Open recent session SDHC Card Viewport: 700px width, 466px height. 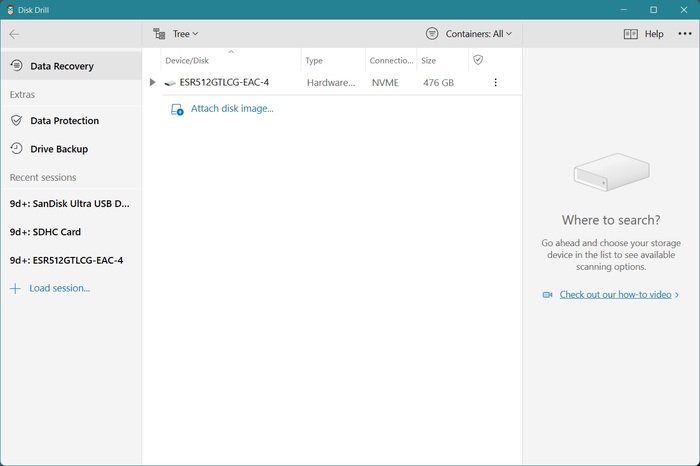click(x=45, y=232)
